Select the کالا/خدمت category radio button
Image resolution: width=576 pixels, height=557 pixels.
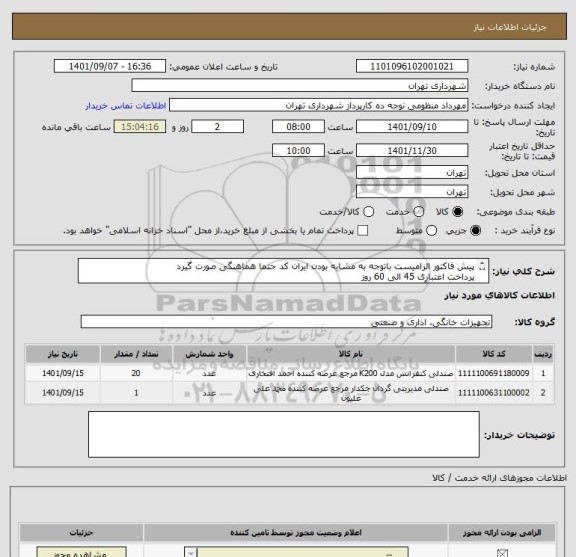pyautogui.click(x=368, y=212)
